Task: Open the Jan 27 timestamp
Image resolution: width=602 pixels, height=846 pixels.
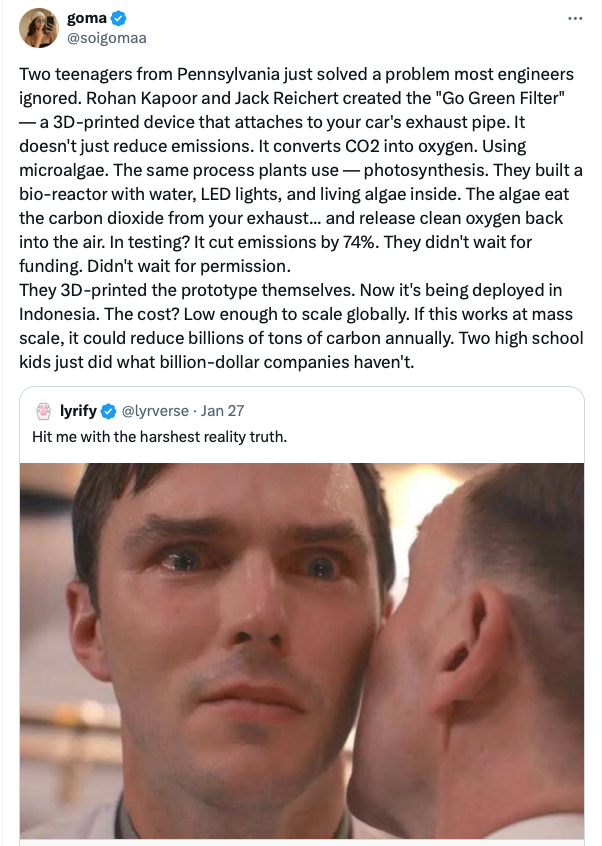Action: pyautogui.click(x=225, y=411)
